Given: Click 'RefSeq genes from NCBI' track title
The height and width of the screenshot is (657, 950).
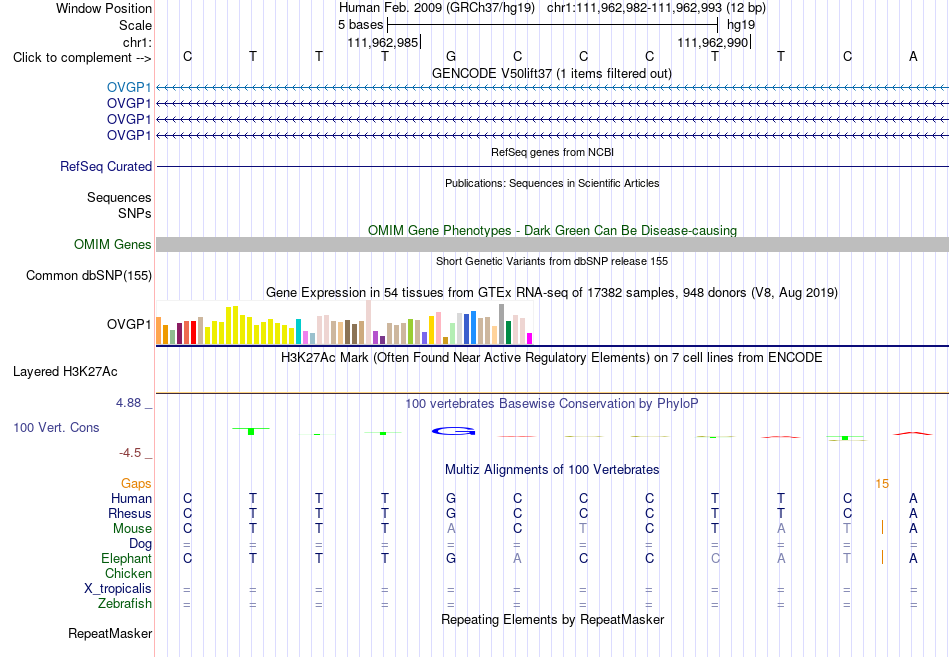Looking at the screenshot, I should [x=552, y=152].
